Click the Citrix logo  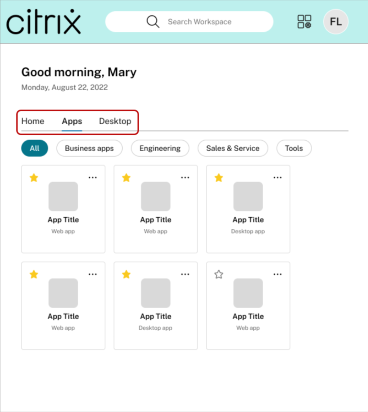[43, 22]
